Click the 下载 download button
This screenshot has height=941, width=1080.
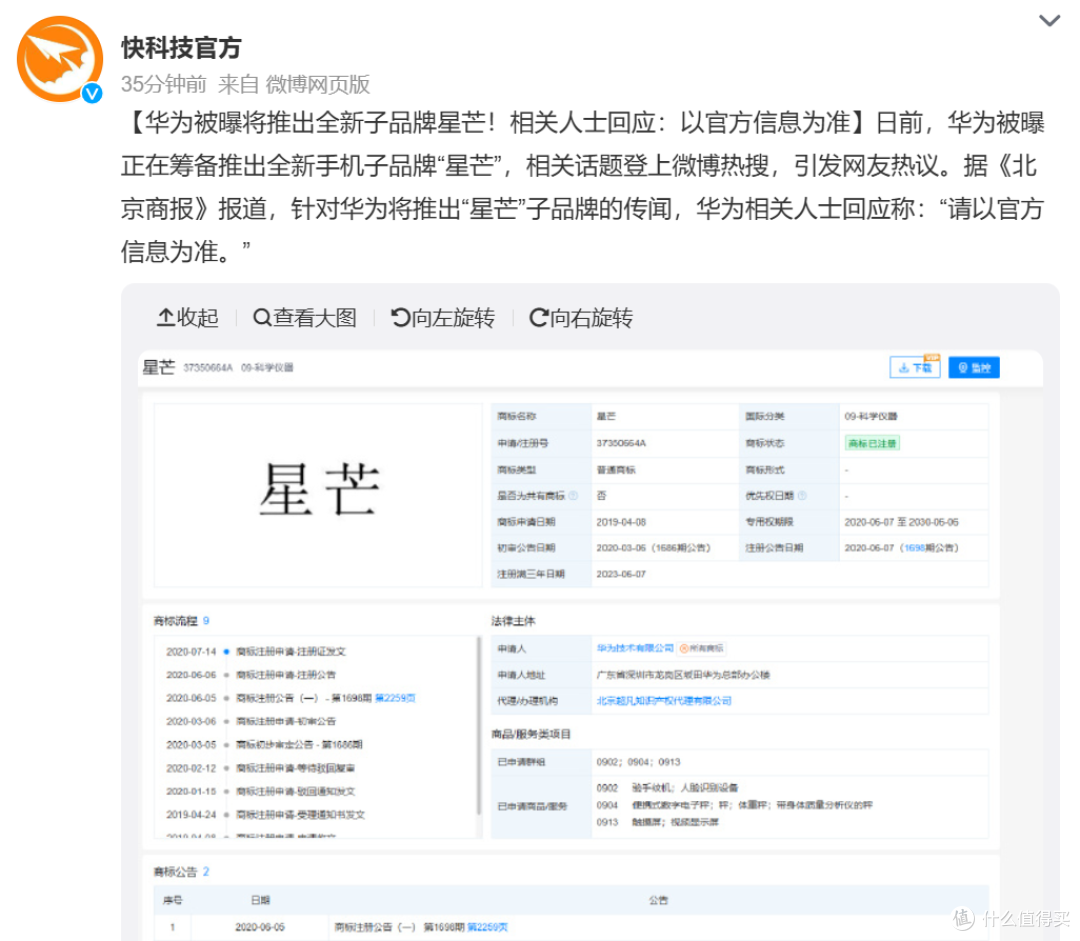(915, 367)
